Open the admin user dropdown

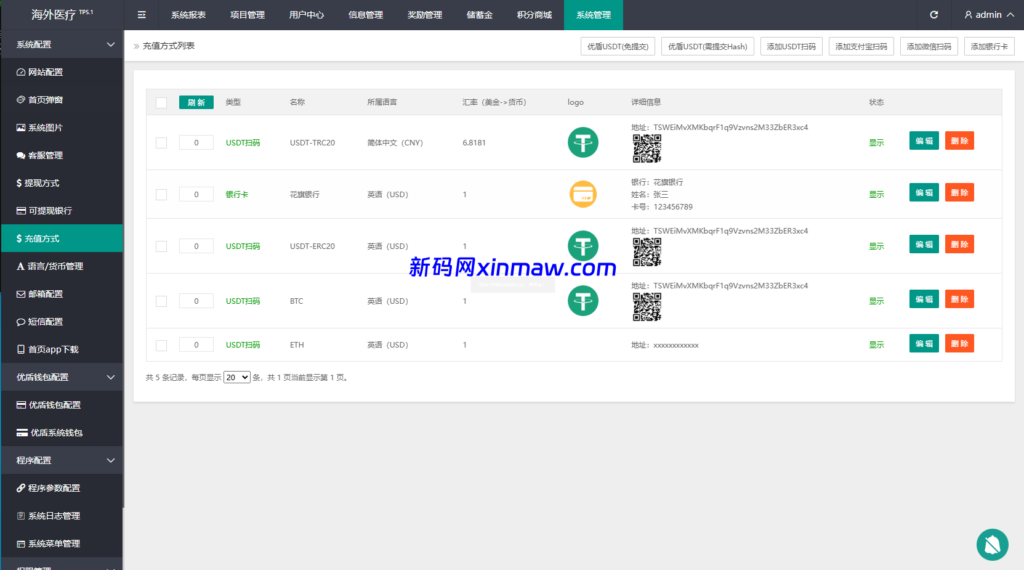(x=989, y=14)
